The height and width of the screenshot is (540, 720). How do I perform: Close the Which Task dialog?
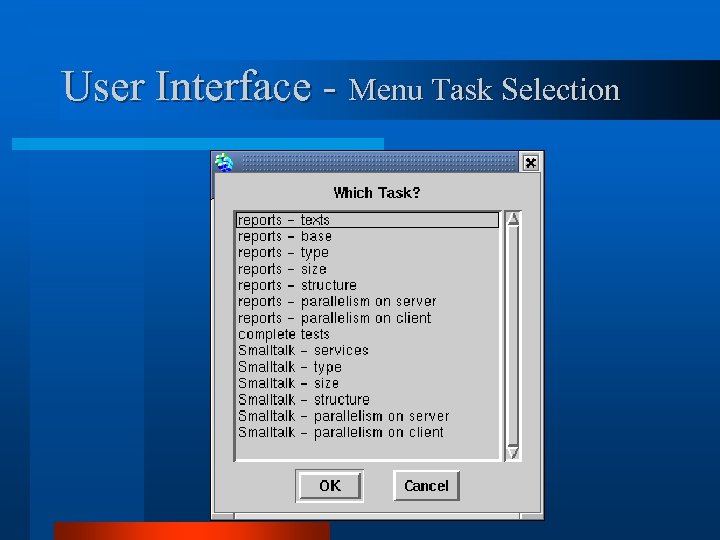[530, 163]
